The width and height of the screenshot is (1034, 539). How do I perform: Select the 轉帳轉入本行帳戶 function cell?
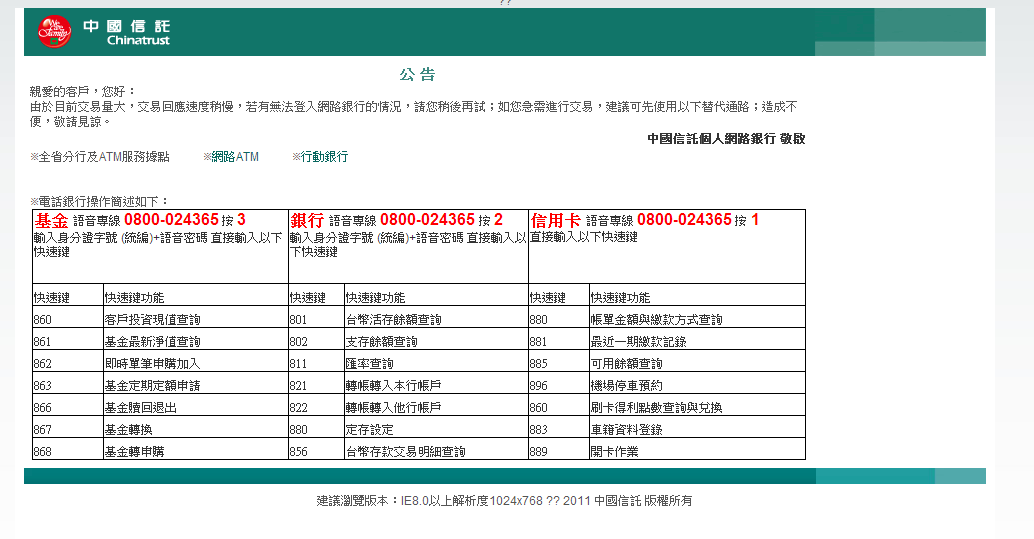(x=393, y=386)
